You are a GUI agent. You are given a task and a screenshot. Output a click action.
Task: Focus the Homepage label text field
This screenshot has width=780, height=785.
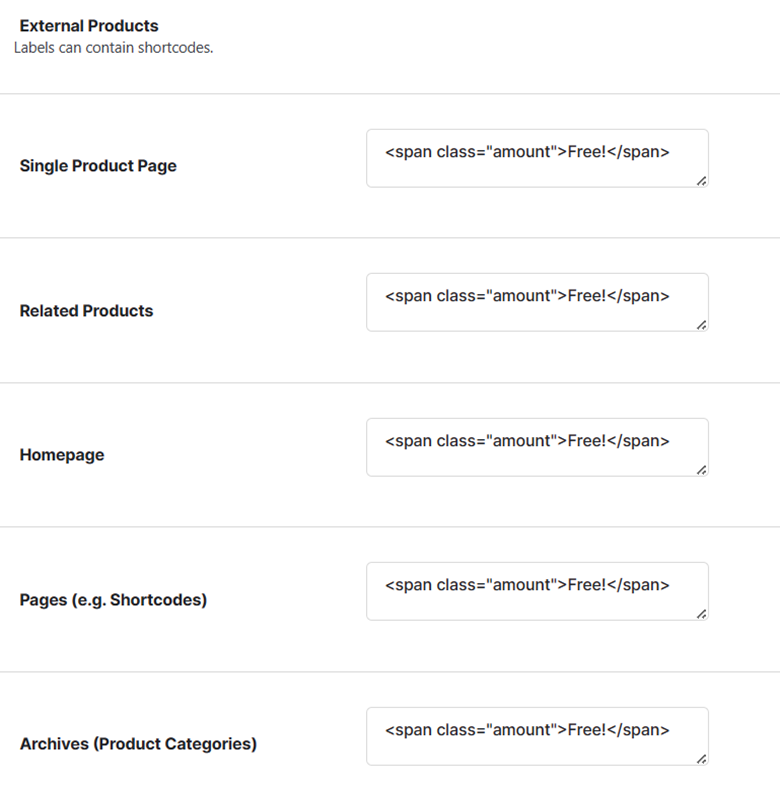point(537,447)
